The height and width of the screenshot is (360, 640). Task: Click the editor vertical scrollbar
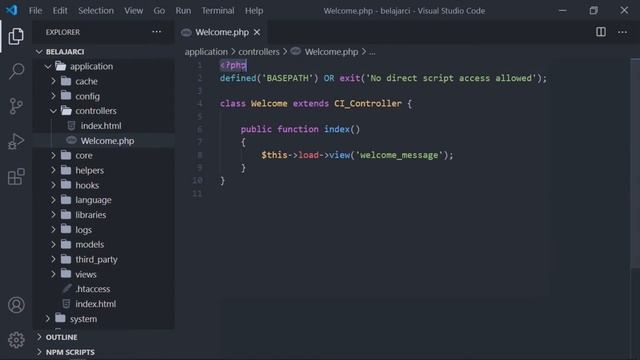tap(635, 163)
